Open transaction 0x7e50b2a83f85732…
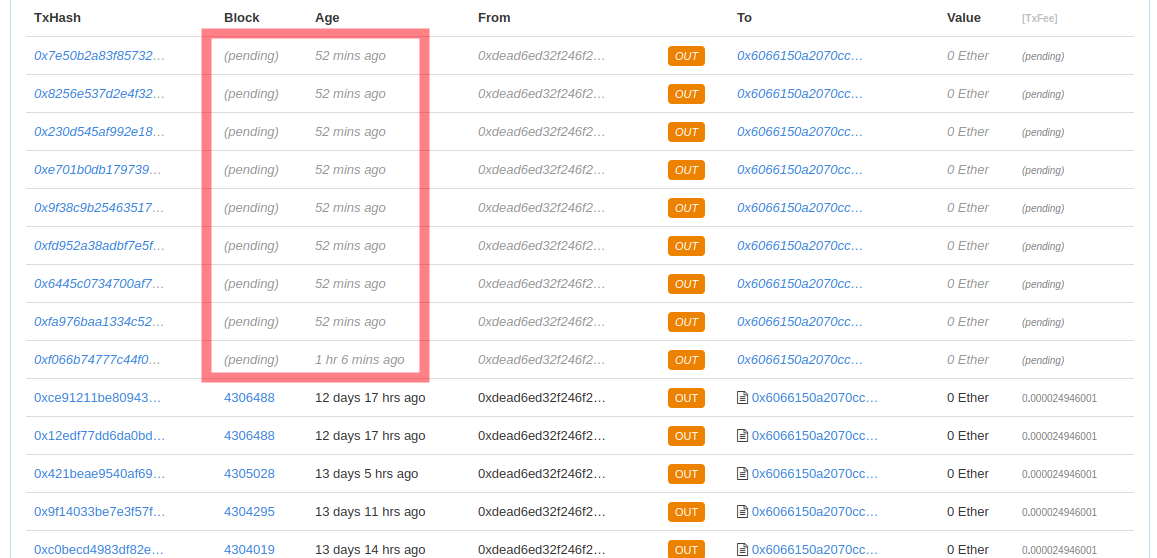The image size is (1157, 558). pos(100,55)
